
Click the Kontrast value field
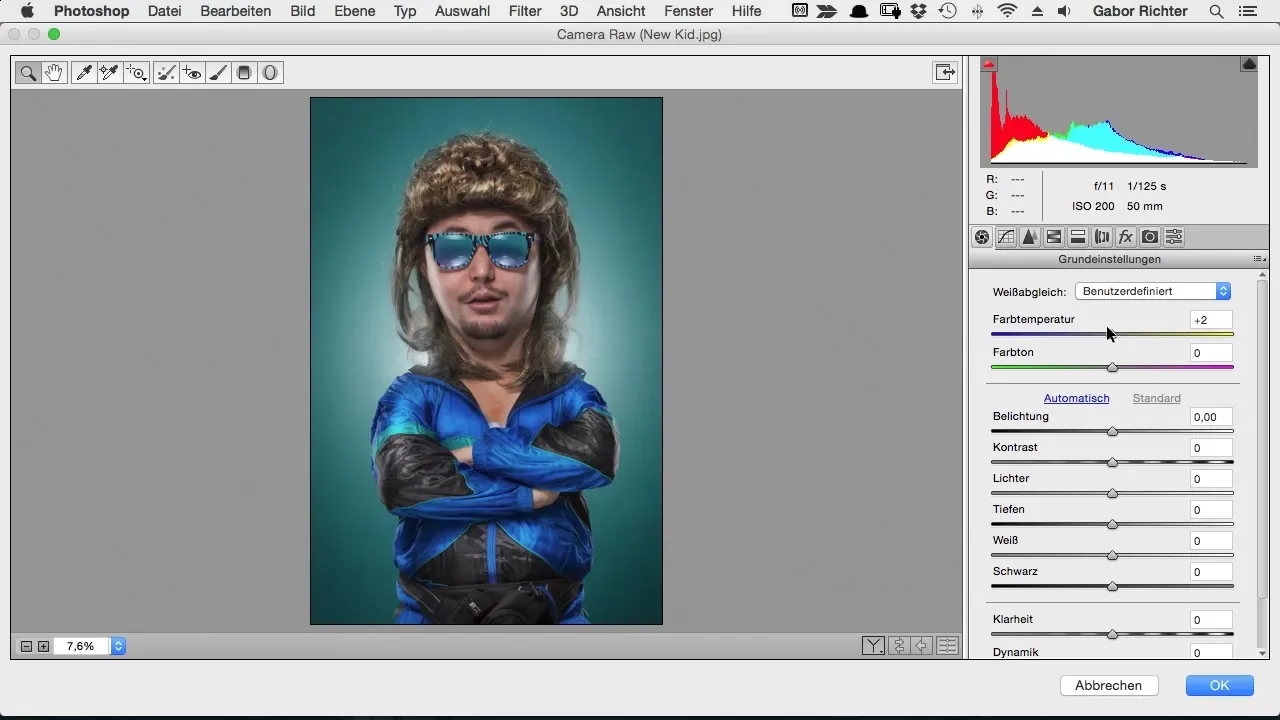click(1211, 448)
